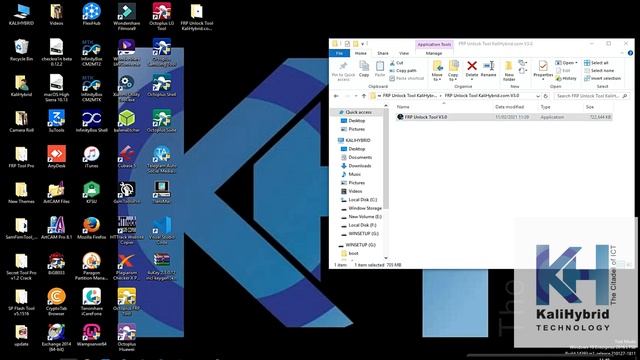Click the Cut button
This screenshot has width=640, height=360.
[x=396, y=63]
